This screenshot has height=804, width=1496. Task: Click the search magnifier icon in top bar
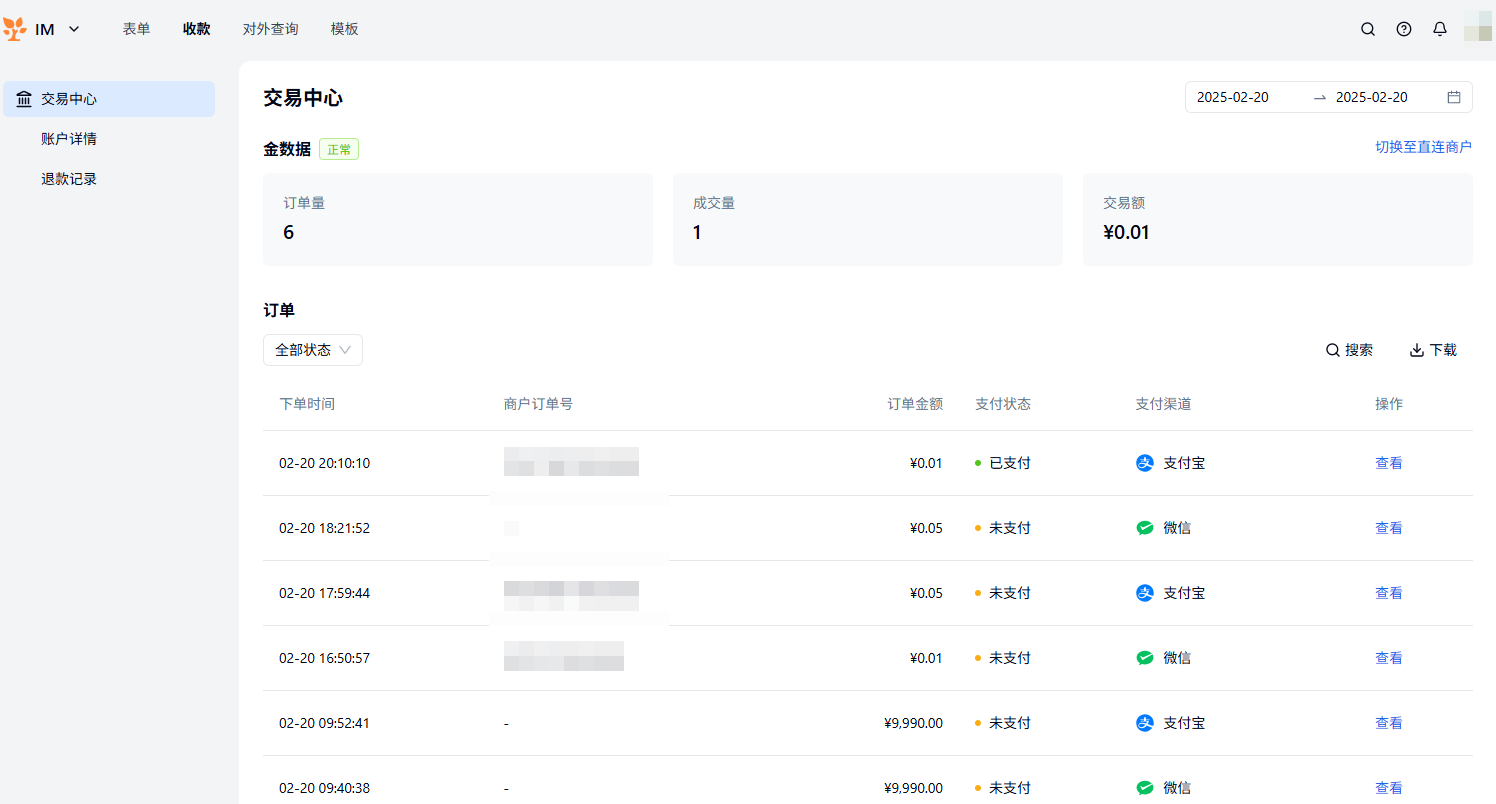1368,29
